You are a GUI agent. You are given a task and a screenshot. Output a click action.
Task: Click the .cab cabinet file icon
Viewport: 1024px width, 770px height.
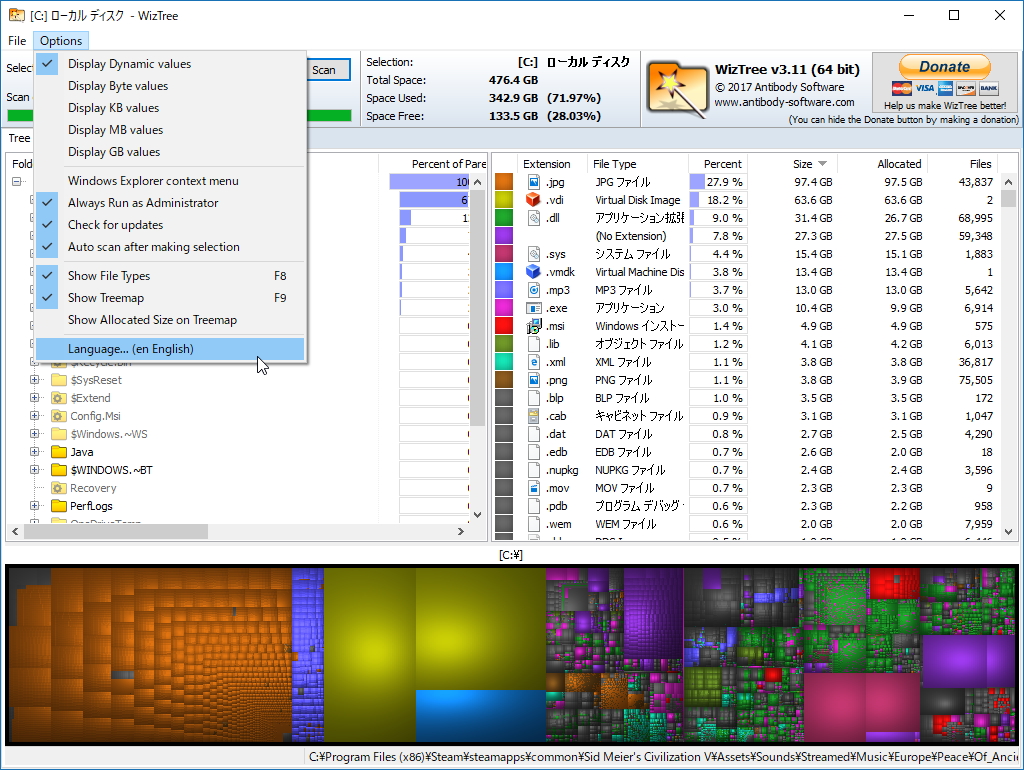point(534,416)
